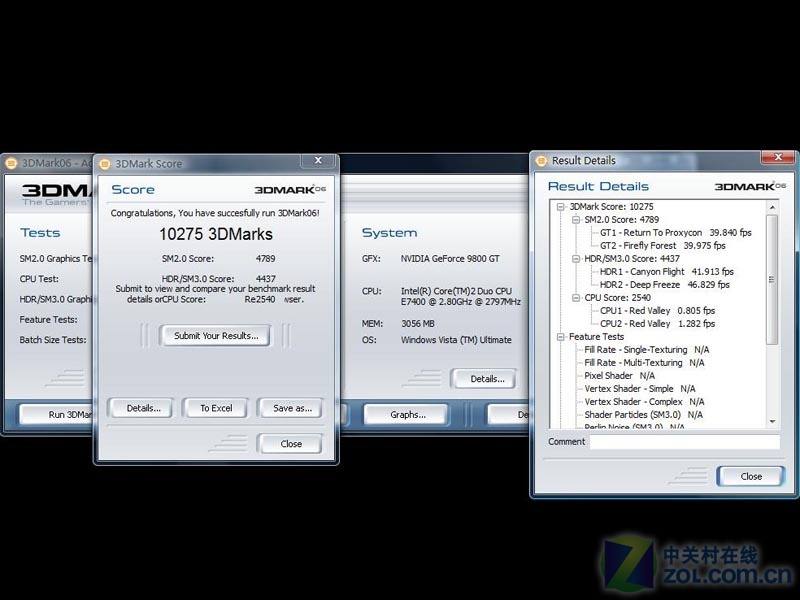Select CPU2 - Red Valley row
Image resolution: width=800 pixels, height=600 pixels.
point(657,323)
